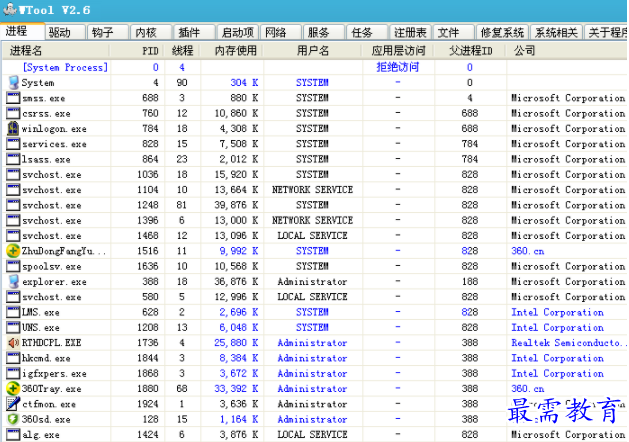Select PID 1104 svchost.exe row
The width and height of the screenshot is (629, 442).
point(314,190)
